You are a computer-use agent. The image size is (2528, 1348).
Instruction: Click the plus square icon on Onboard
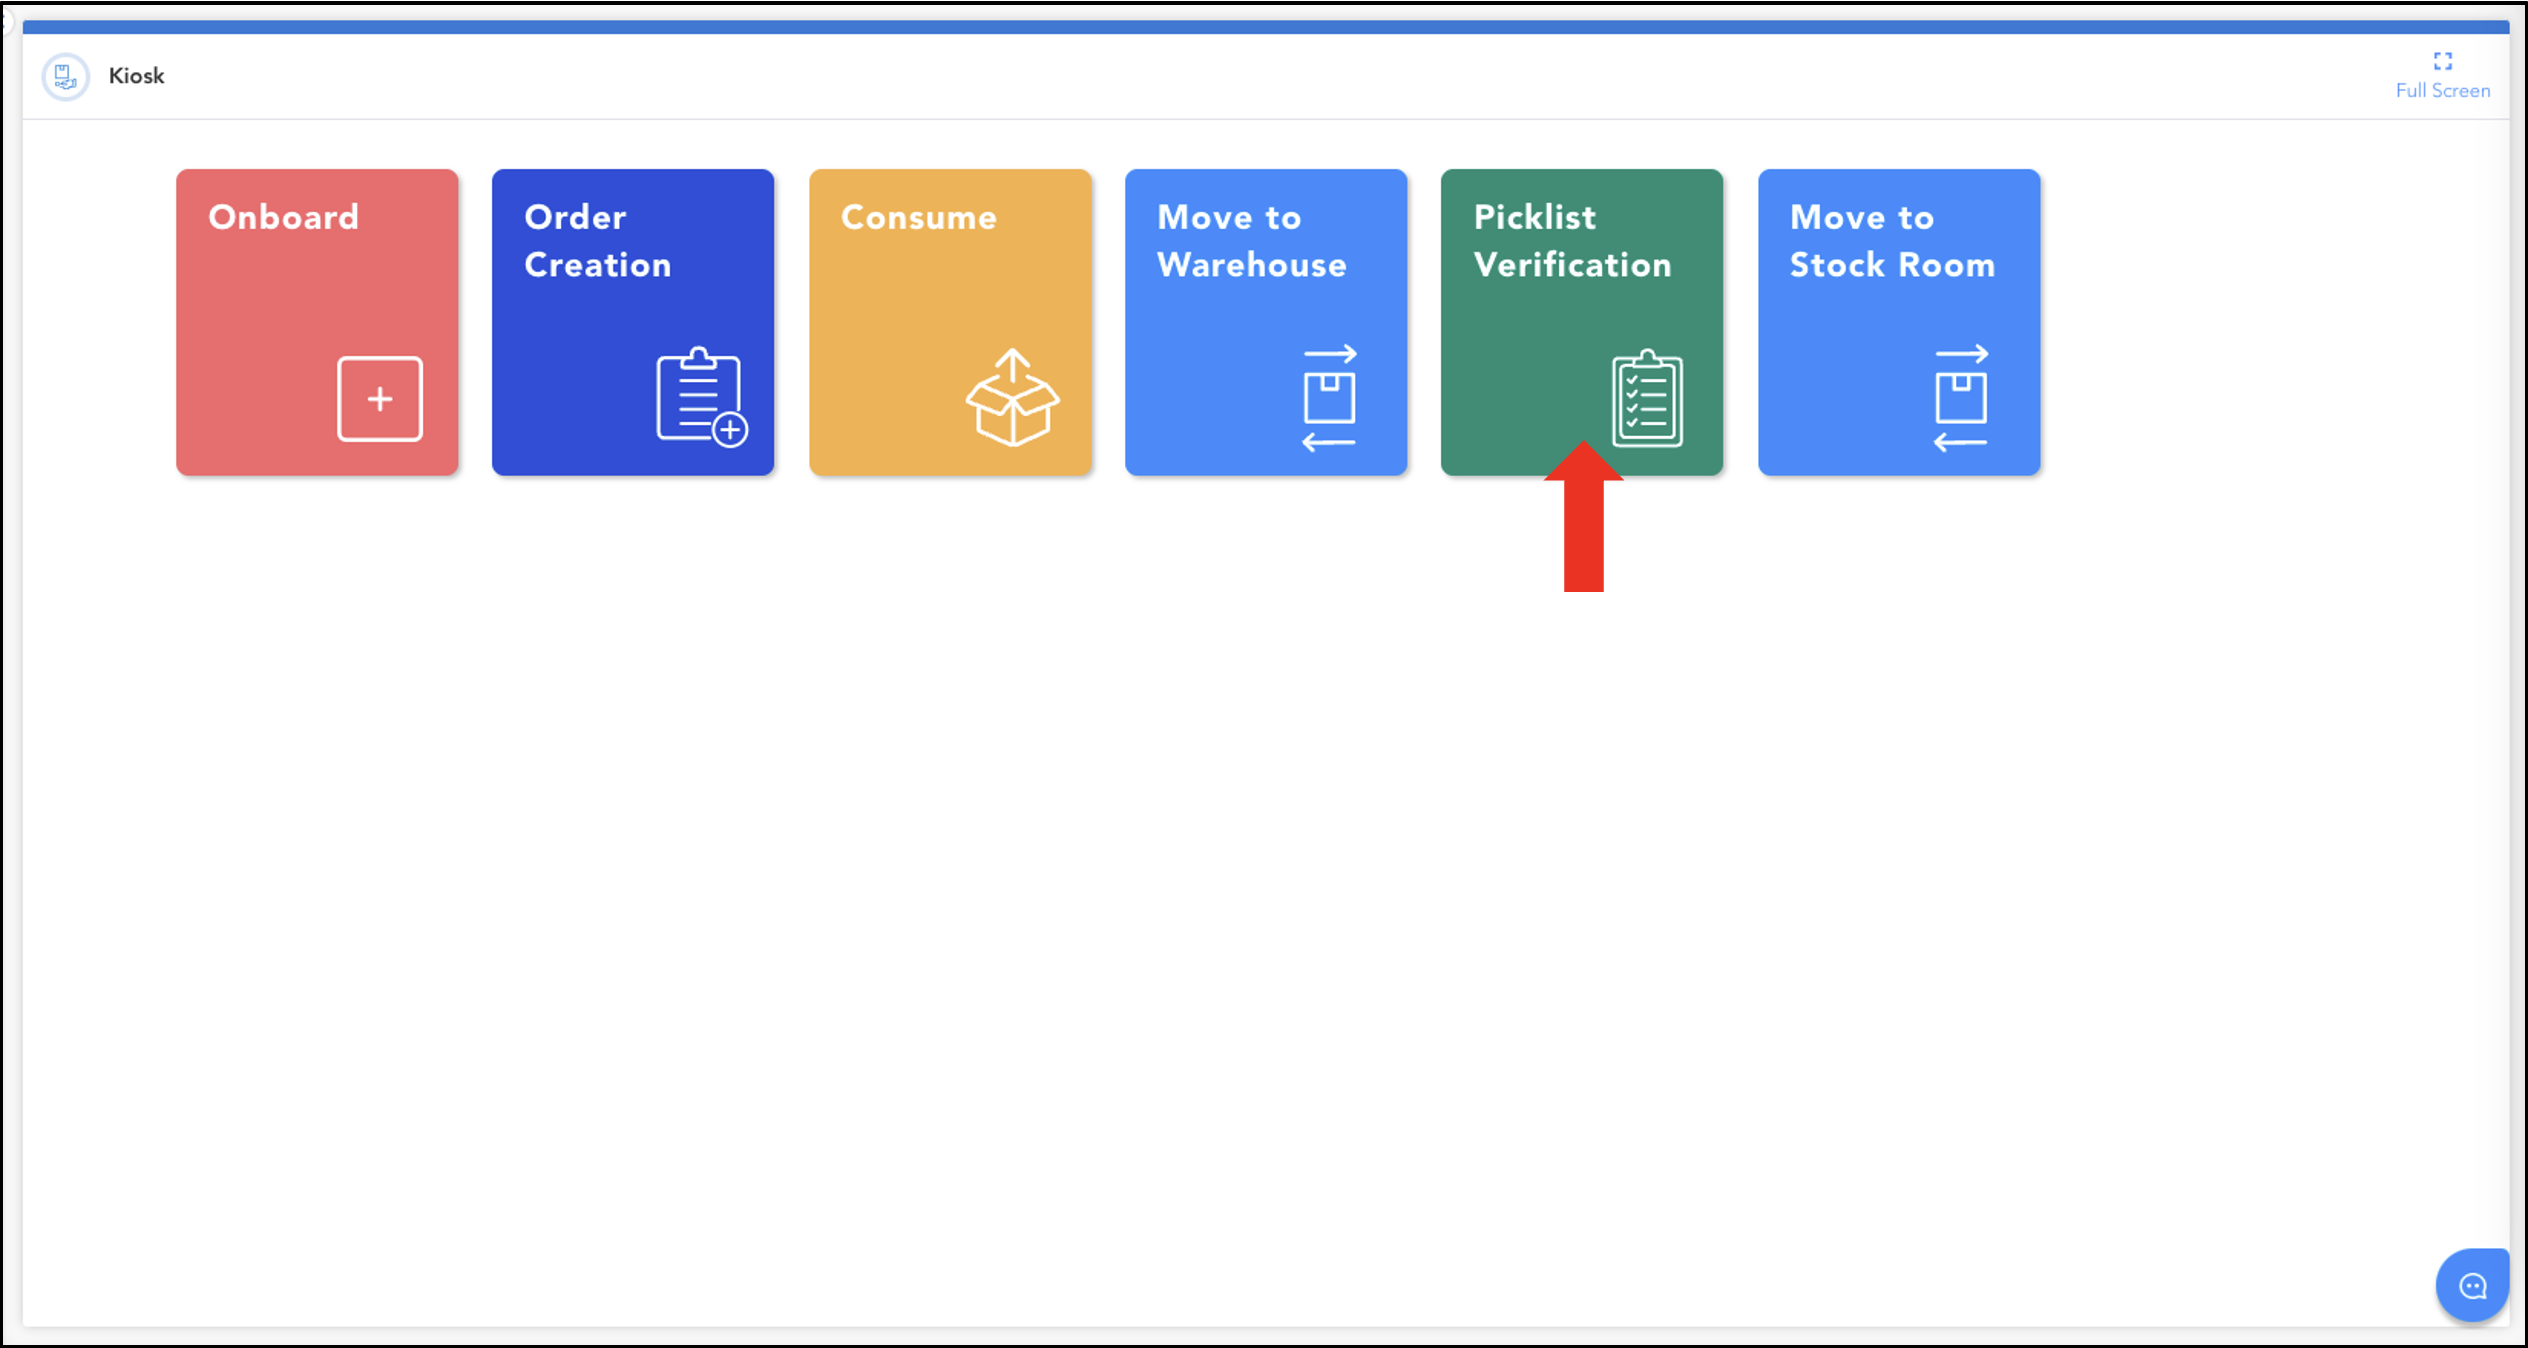click(379, 399)
